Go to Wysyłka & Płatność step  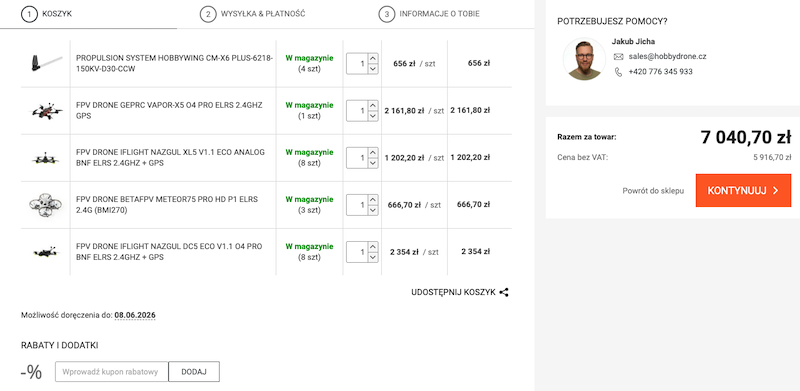(253, 14)
